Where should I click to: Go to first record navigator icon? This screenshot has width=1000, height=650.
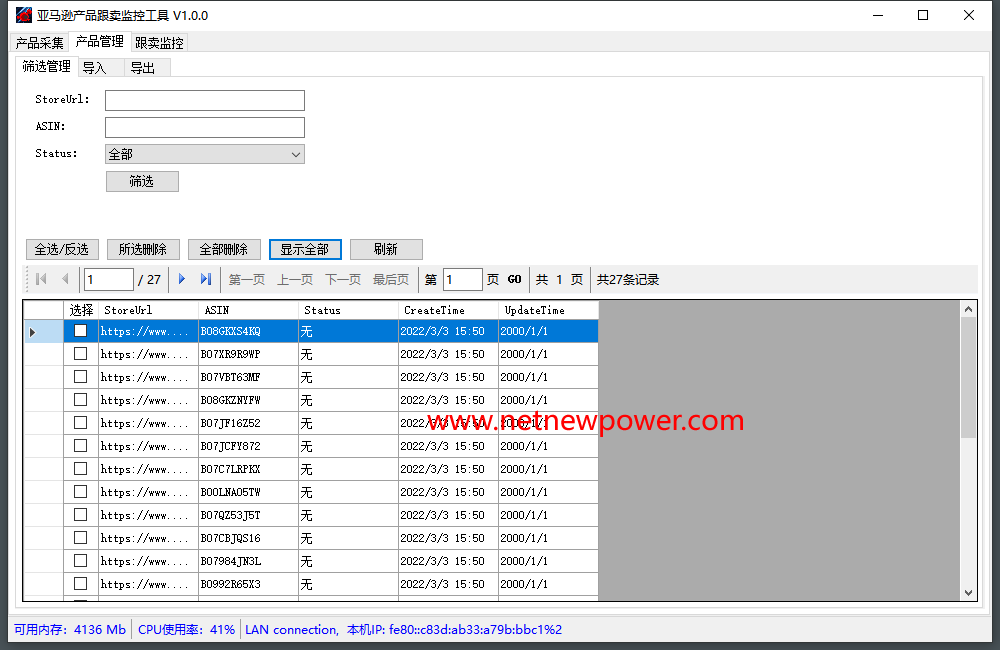tap(41, 279)
